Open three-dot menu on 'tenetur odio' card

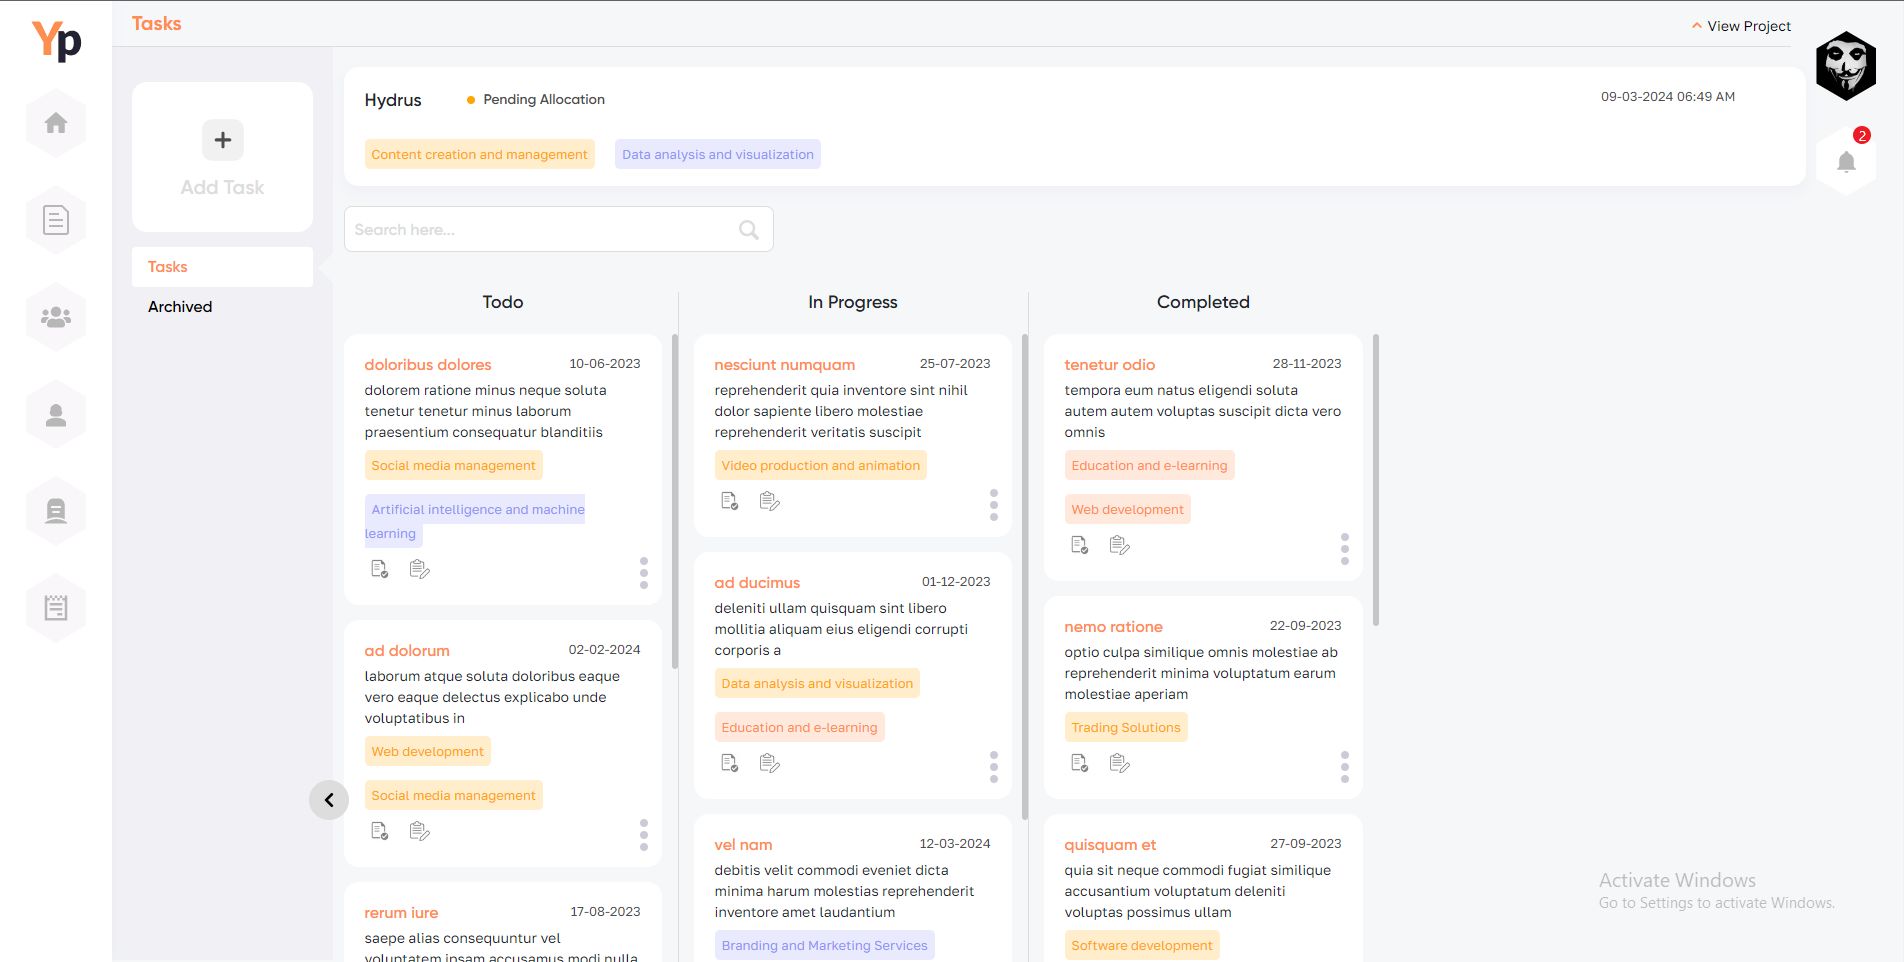click(1345, 549)
